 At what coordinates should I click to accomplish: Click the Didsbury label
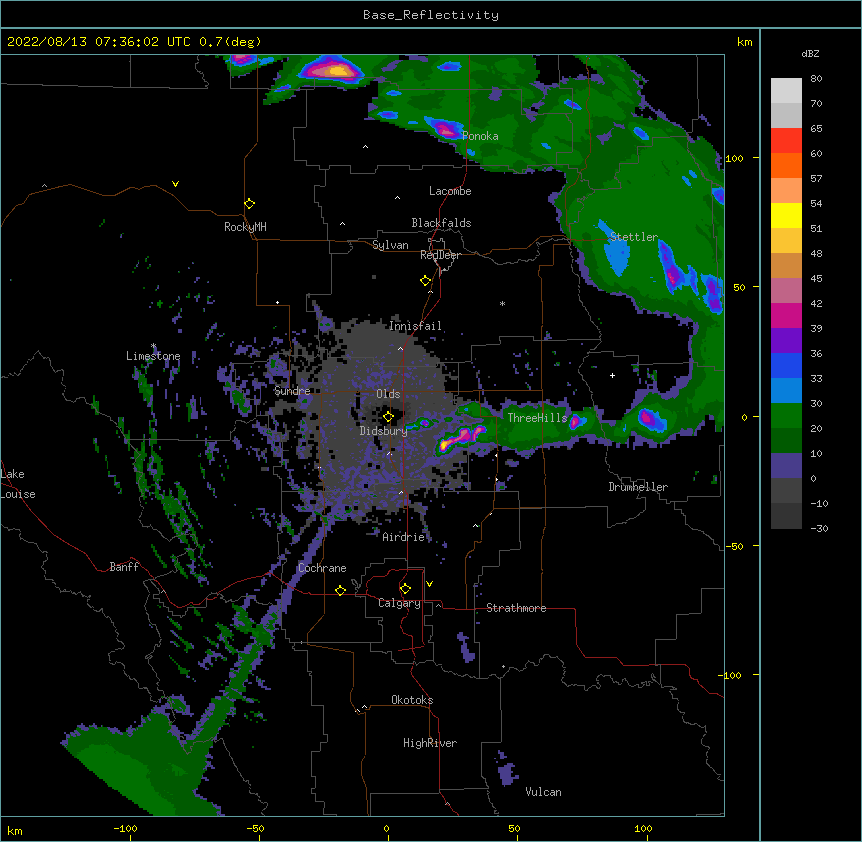pyautogui.click(x=384, y=431)
